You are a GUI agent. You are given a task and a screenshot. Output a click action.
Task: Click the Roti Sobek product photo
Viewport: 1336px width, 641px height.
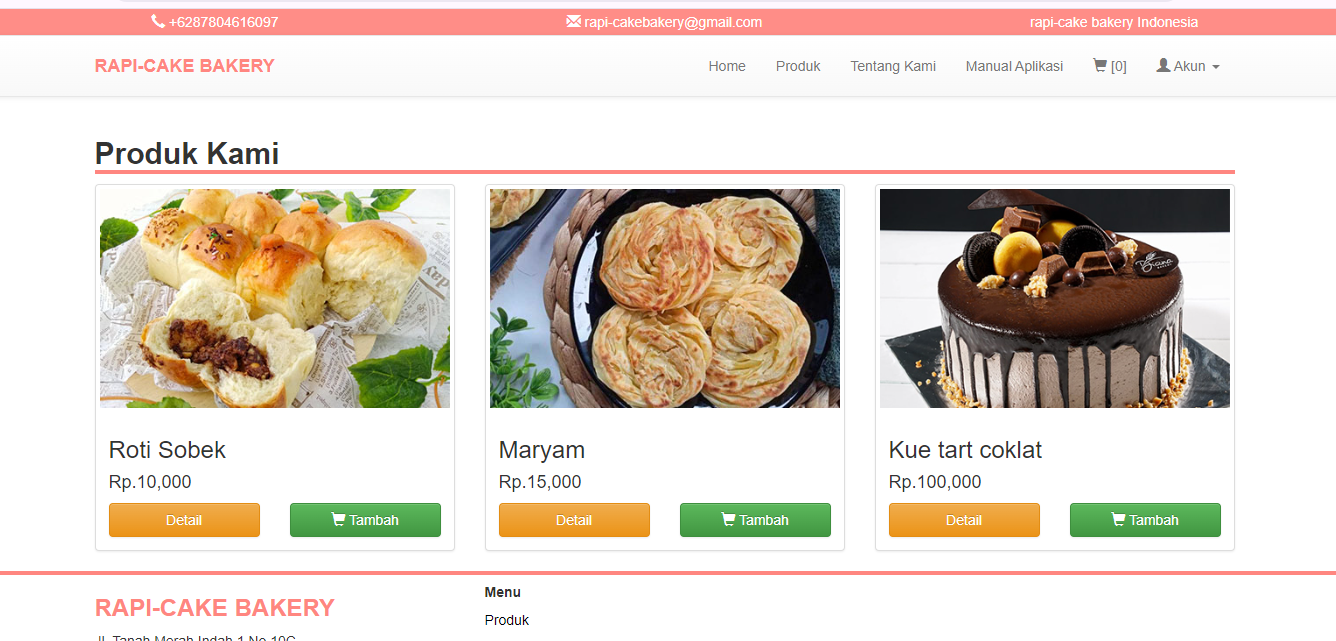[275, 298]
